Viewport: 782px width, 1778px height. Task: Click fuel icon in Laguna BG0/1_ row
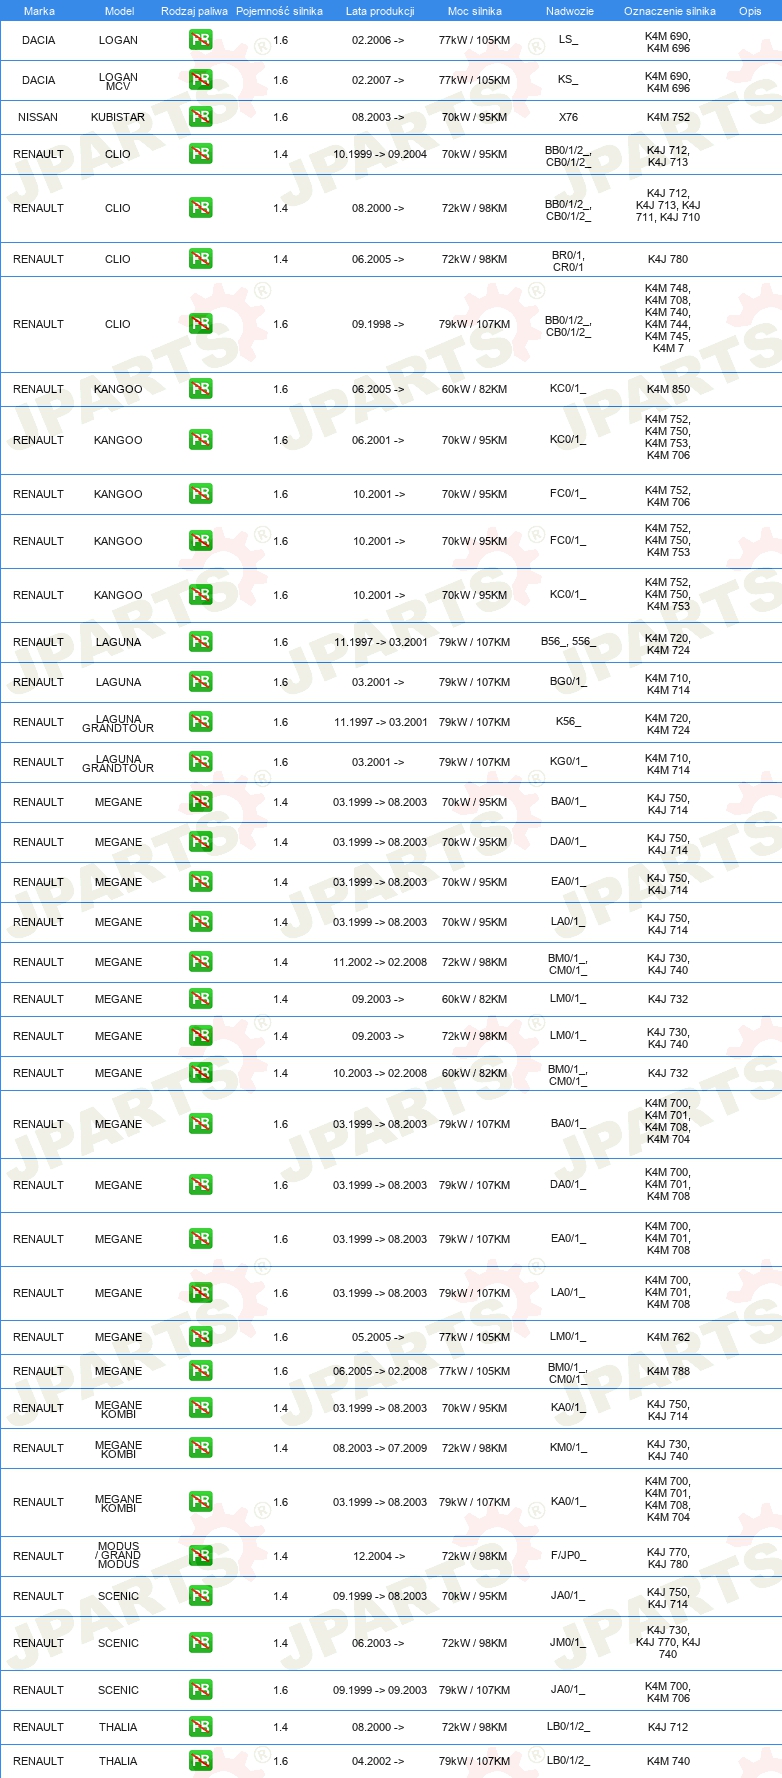click(x=200, y=683)
